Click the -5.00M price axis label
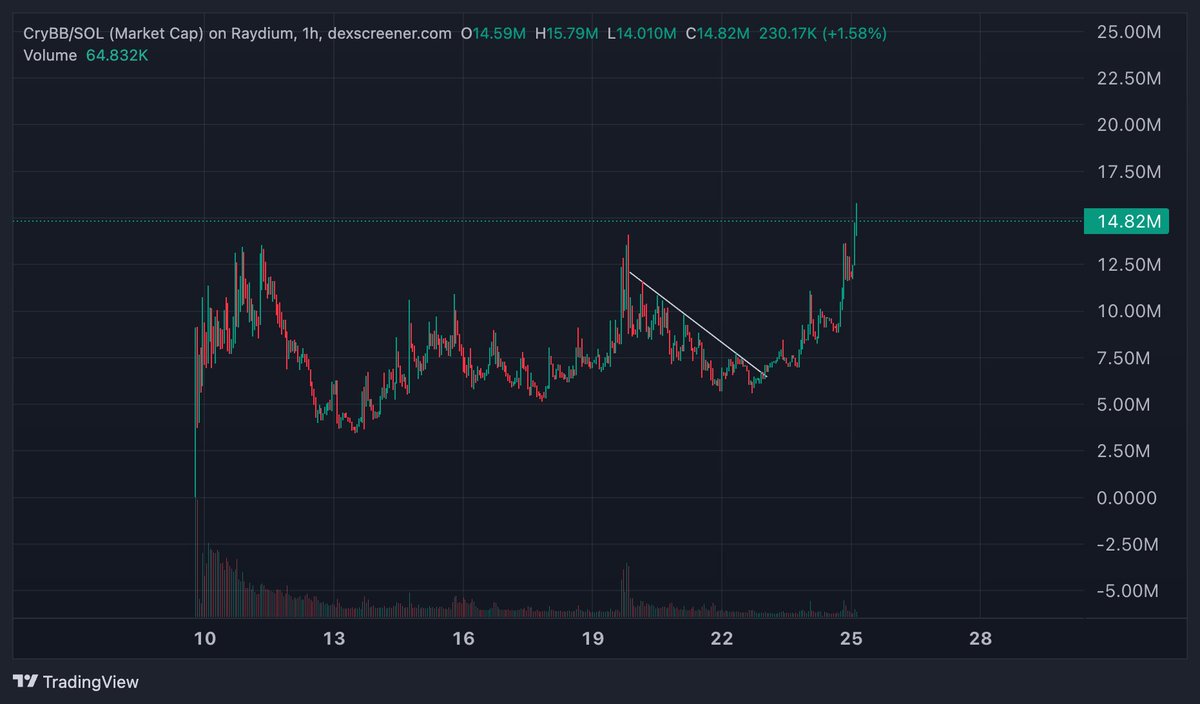 tap(1126, 591)
